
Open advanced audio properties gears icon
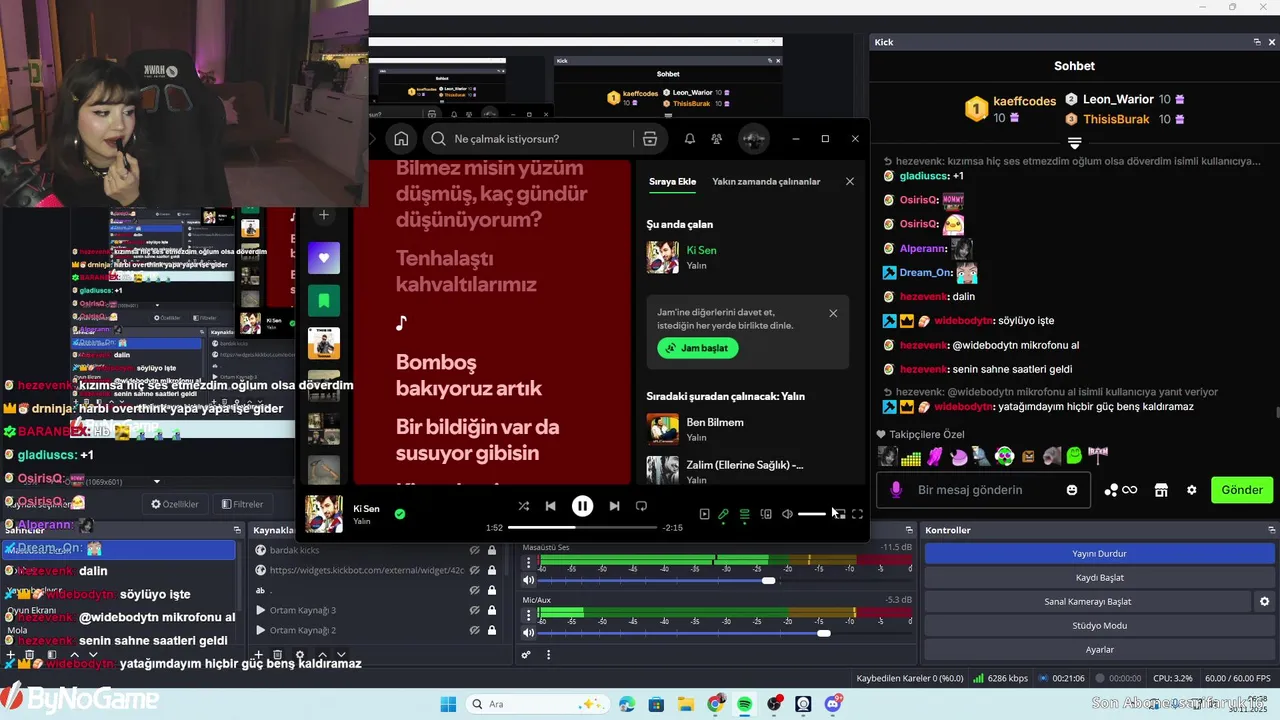pos(526,655)
